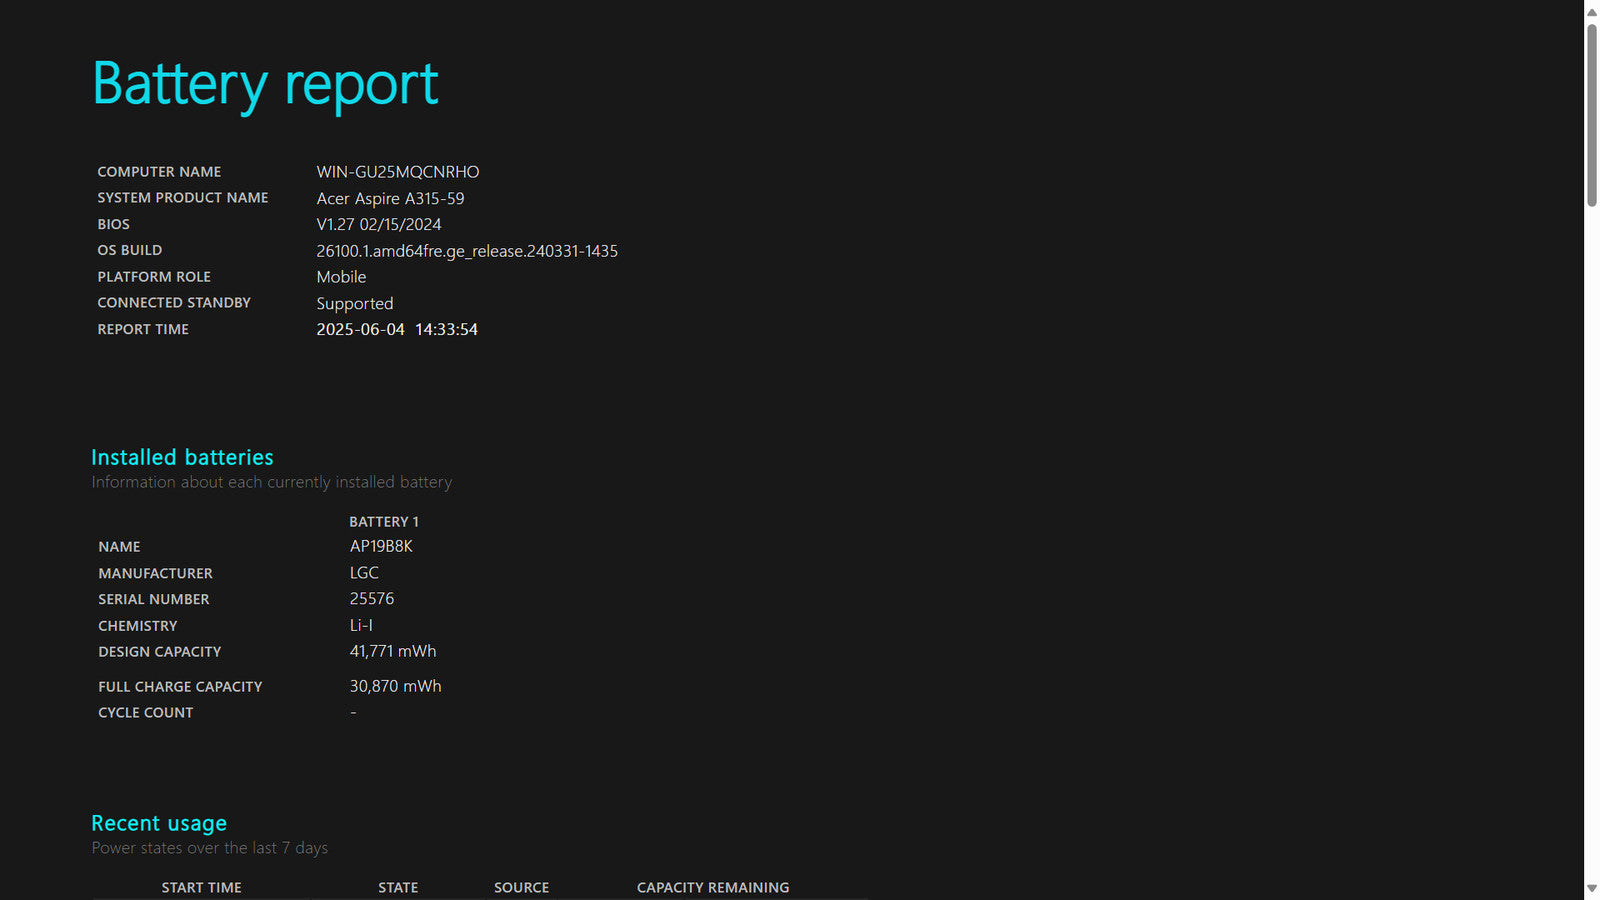Click the "DESIGN CAPACITY" label
Image resolution: width=1600 pixels, height=900 pixels.
pyautogui.click(x=160, y=651)
